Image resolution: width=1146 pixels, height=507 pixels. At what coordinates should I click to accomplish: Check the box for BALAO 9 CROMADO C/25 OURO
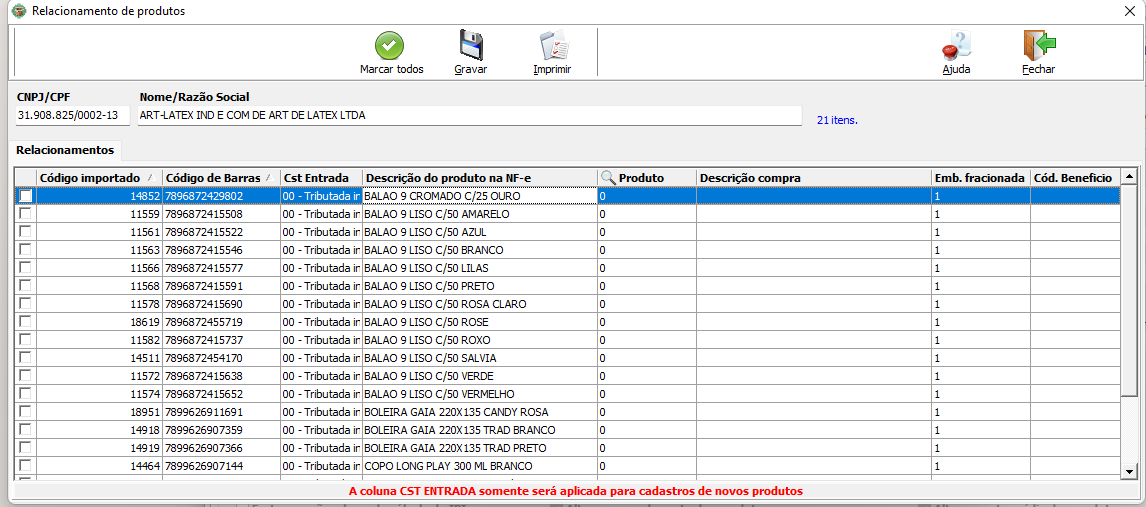(x=26, y=196)
